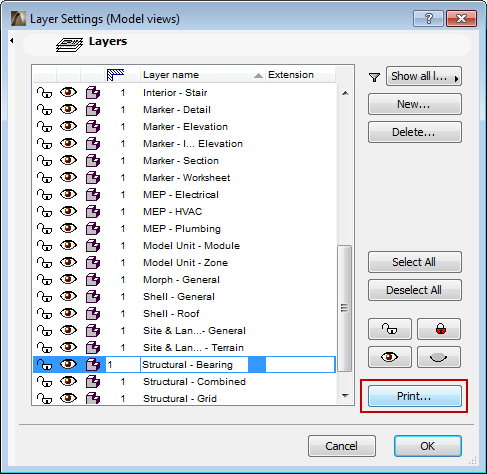Toggle lock icon for Structural - Bearing layer
The height and width of the screenshot is (474, 487).
point(44,365)
